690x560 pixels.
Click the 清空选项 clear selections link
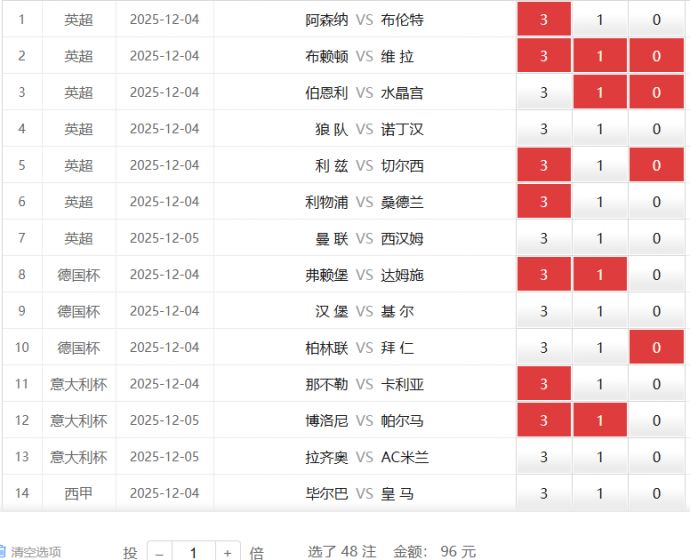34,552
